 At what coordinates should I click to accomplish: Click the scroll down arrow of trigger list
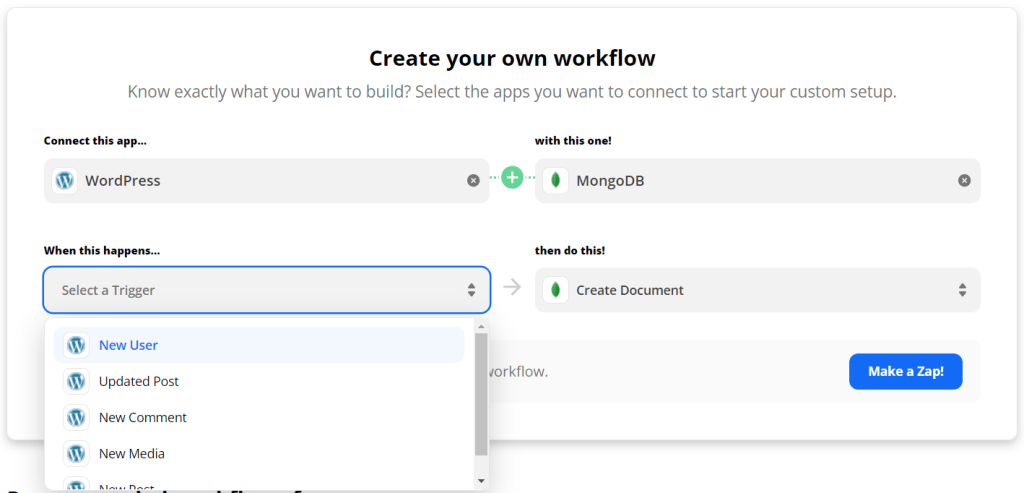pos(481,481)
